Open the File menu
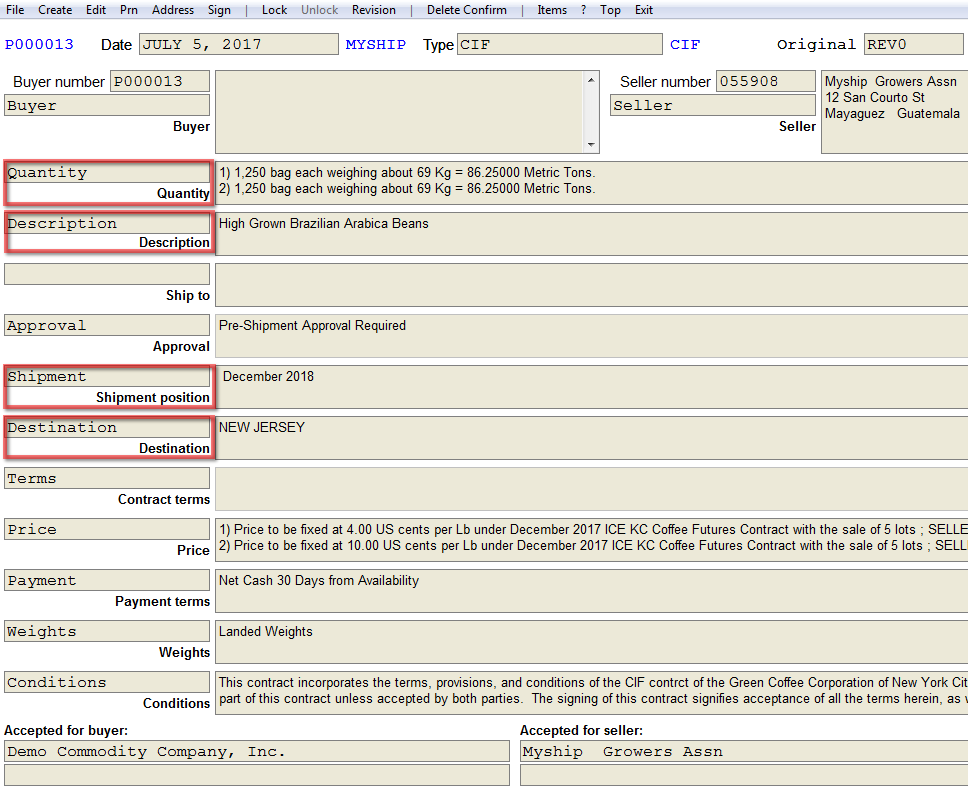Viewport: 968px width, 790px height. pos(15,10)
